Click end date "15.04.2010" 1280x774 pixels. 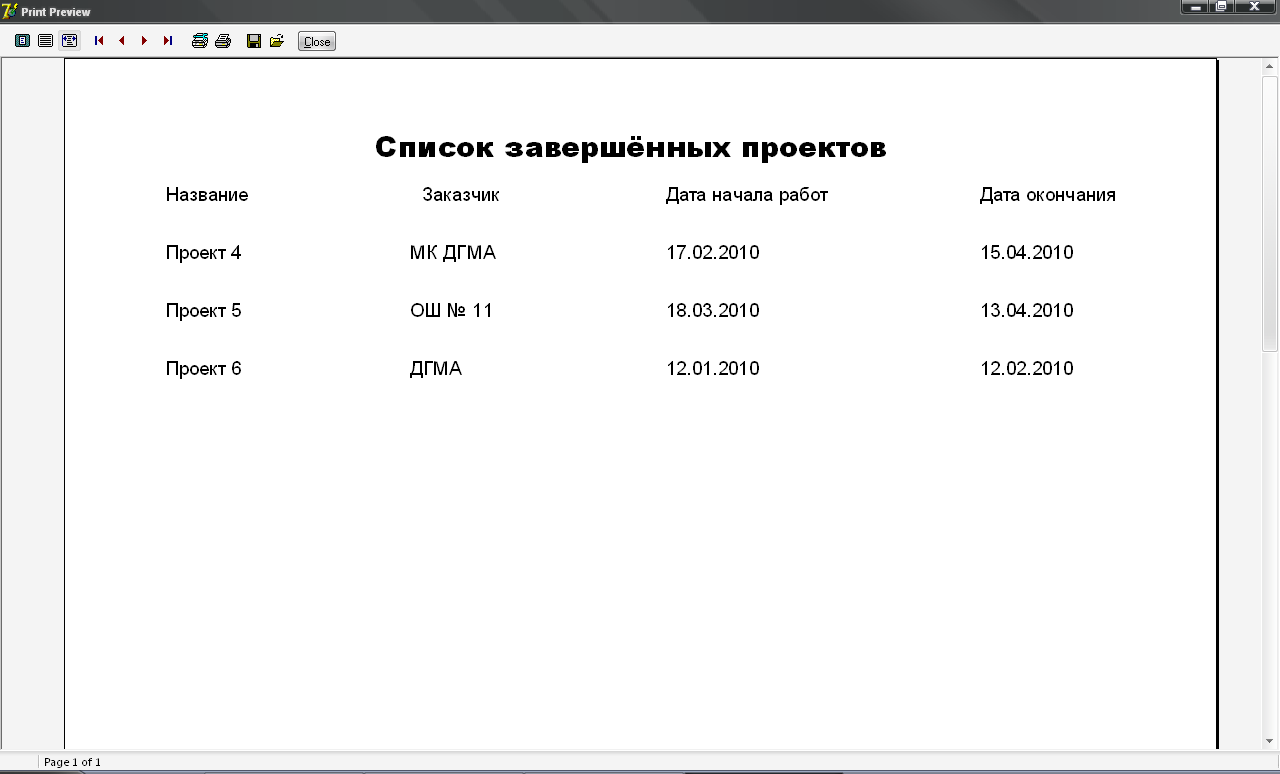pyautogui.click(x=1027, y=253)
